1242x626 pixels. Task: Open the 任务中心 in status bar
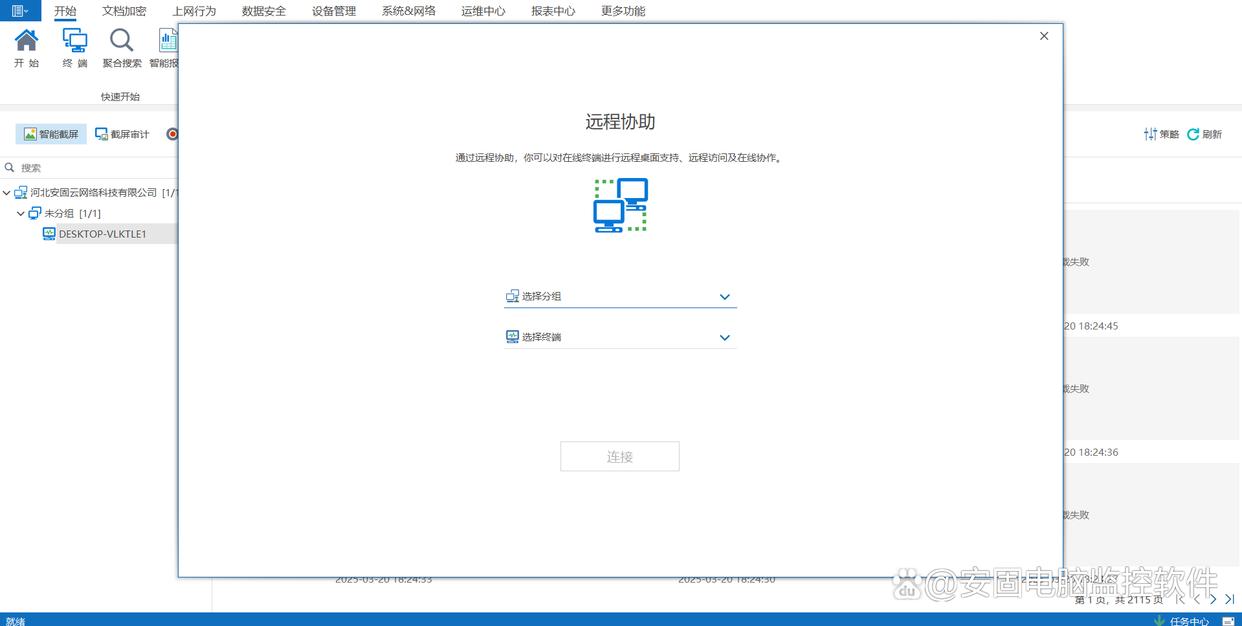pos(1182,621)
